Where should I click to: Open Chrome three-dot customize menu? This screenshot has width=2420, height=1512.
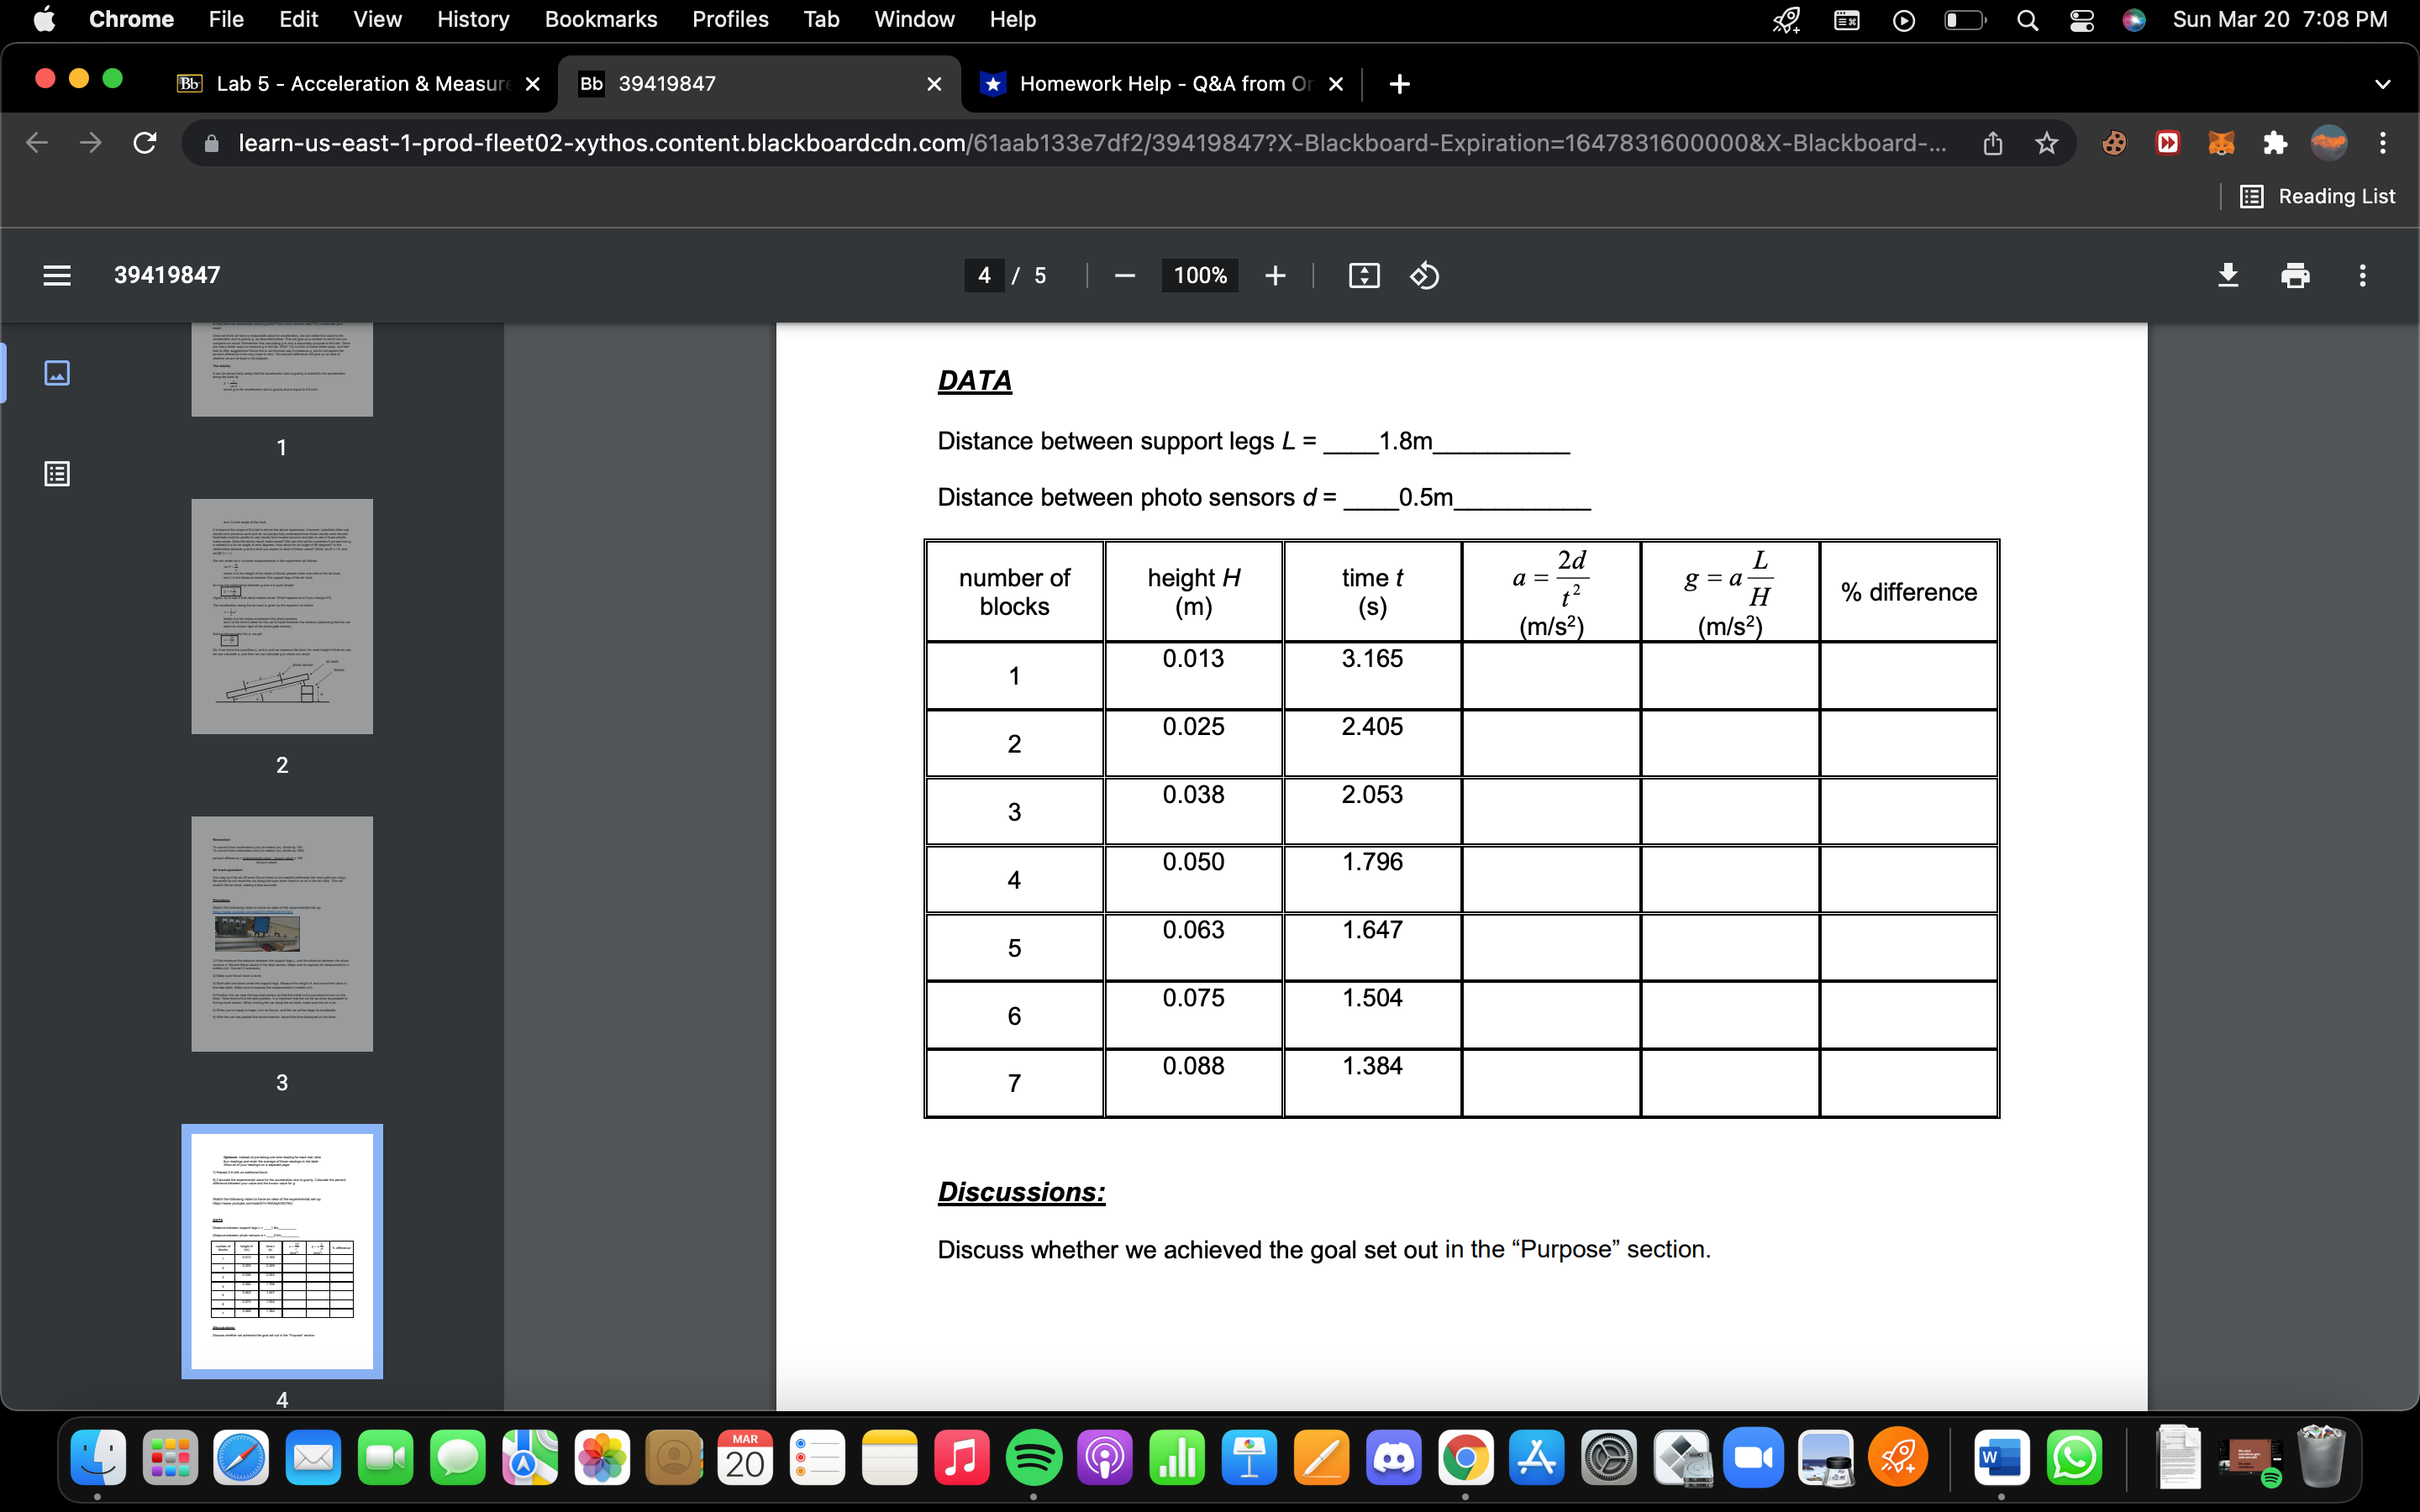(2383, 143)
